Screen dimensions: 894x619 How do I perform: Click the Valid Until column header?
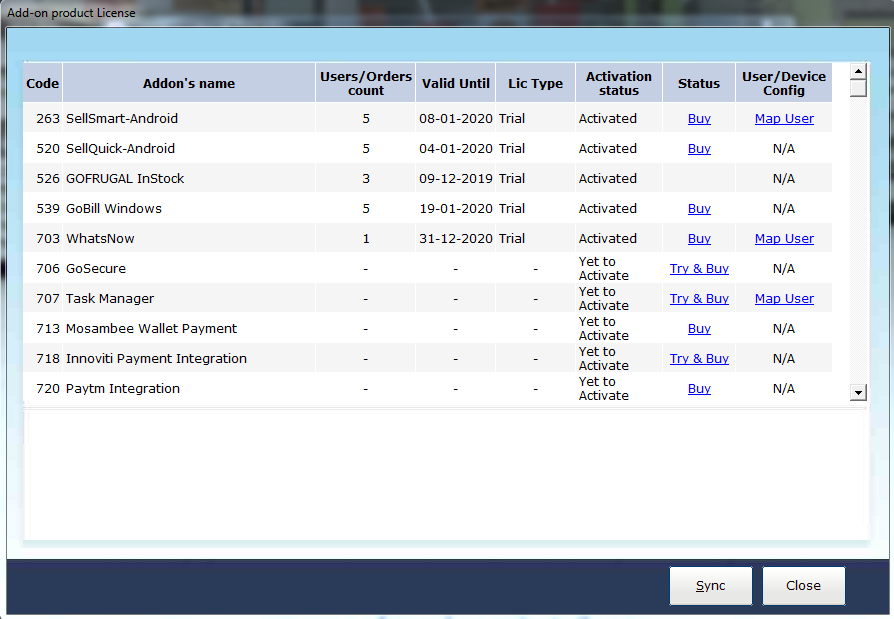point(456,83)
